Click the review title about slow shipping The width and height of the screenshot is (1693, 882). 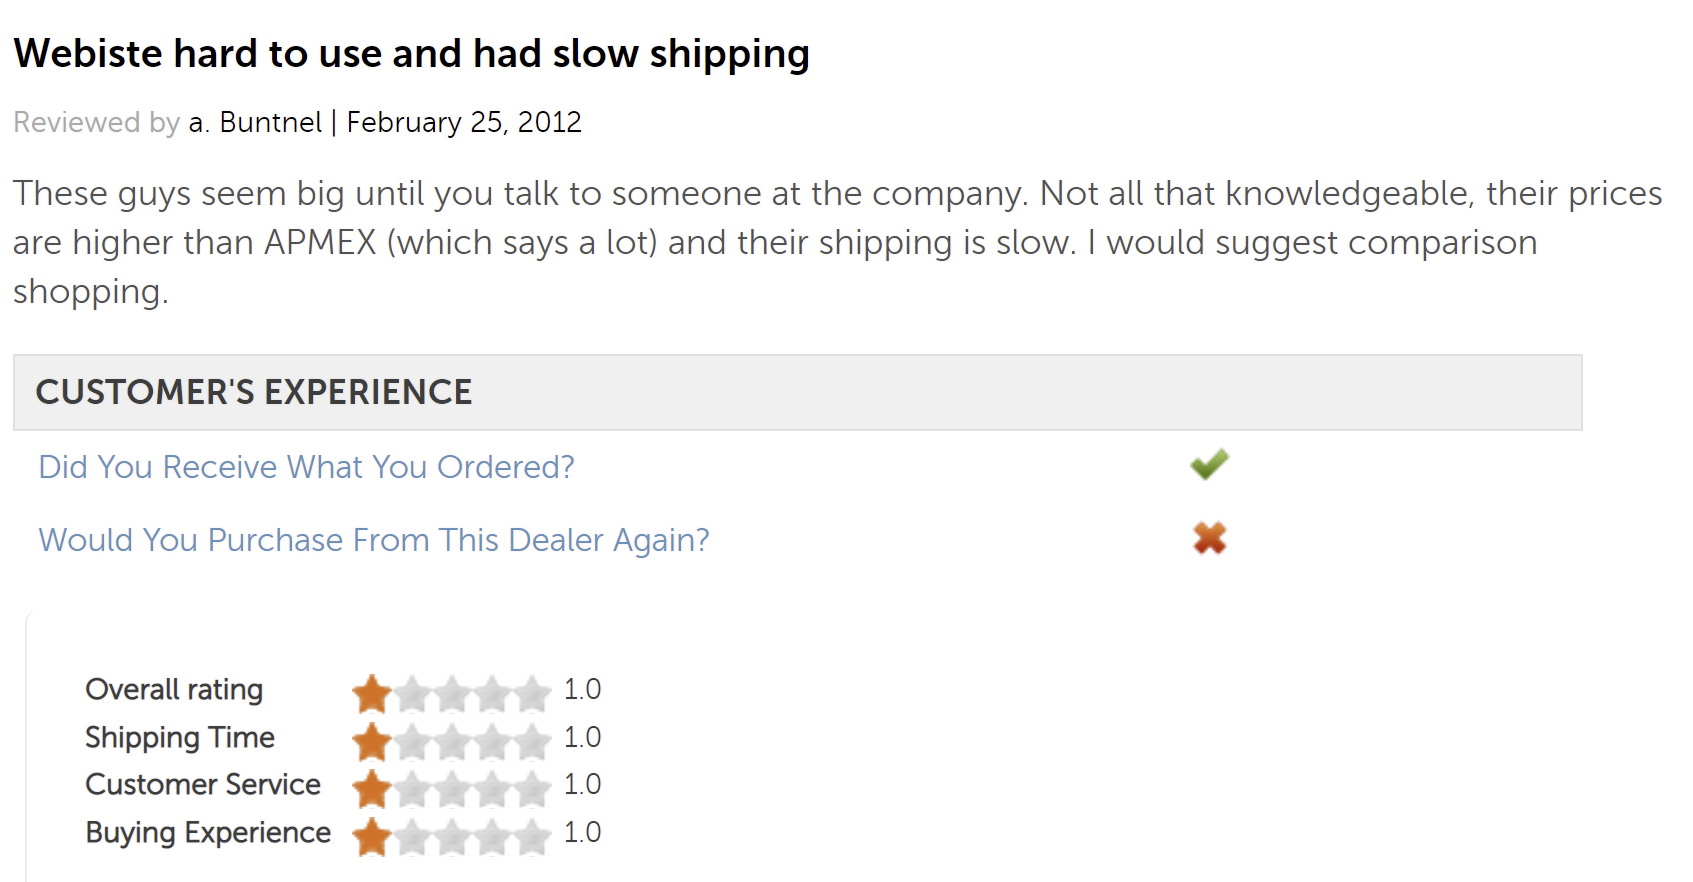(411, 53)
